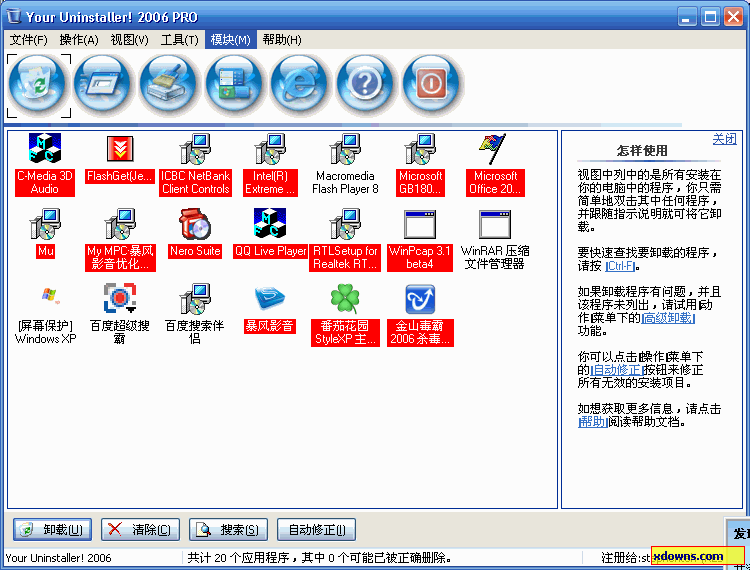Click the 帮助 link in help panel

(593, 422)
